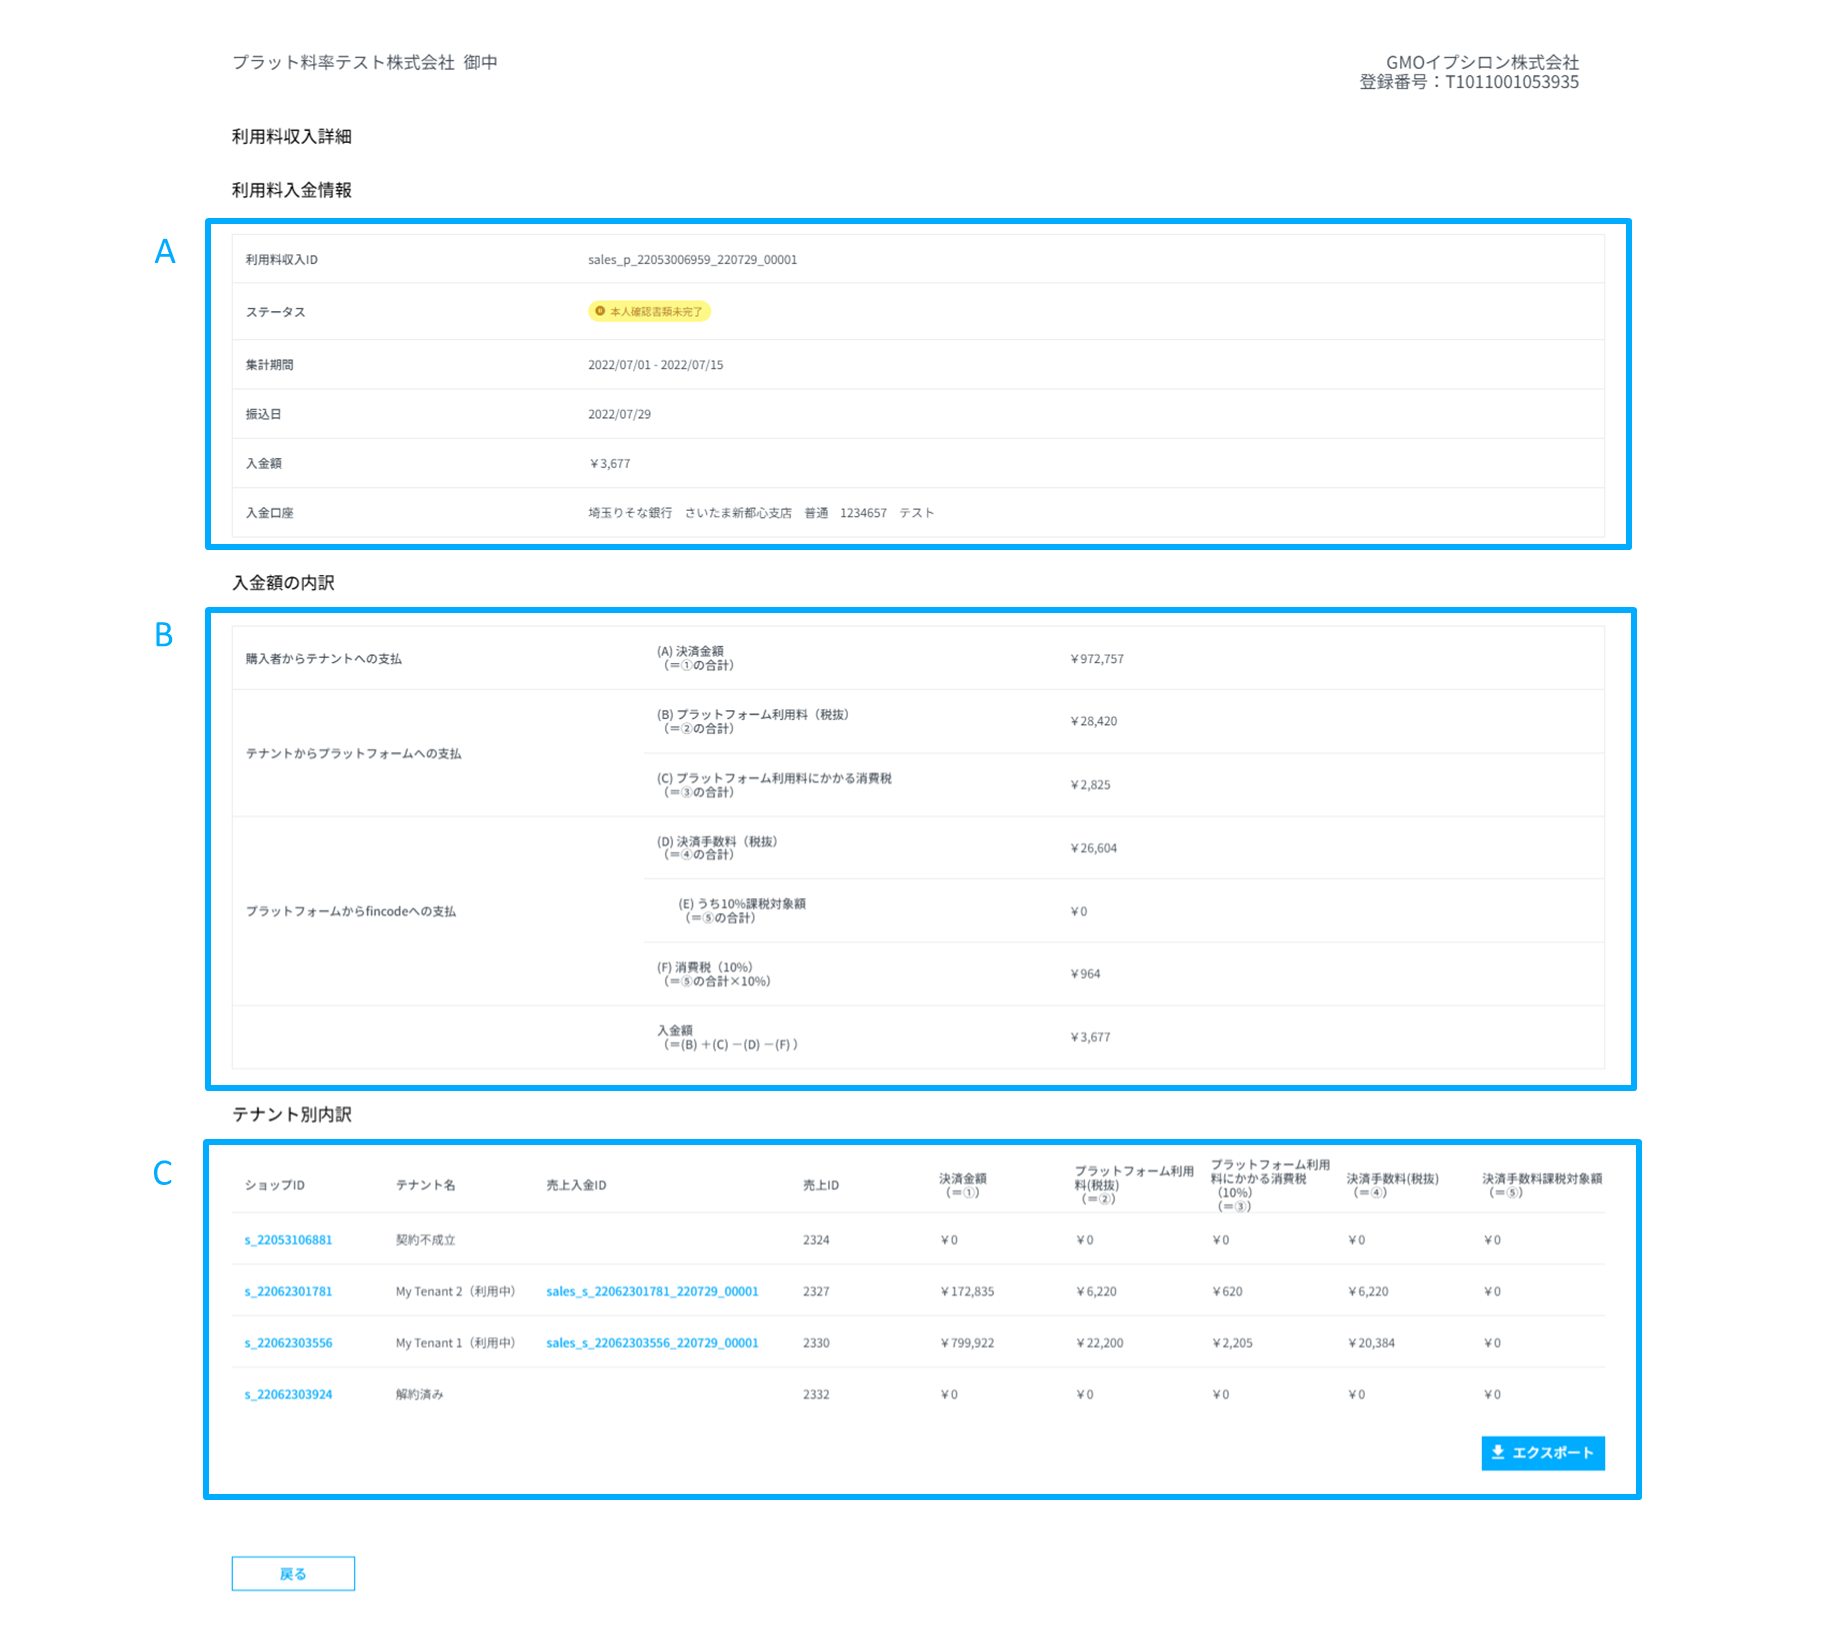The height and width of the screenshot is (1644, 1837).
Task: Open shop link s_22053106881
Action: point(287,1239)
